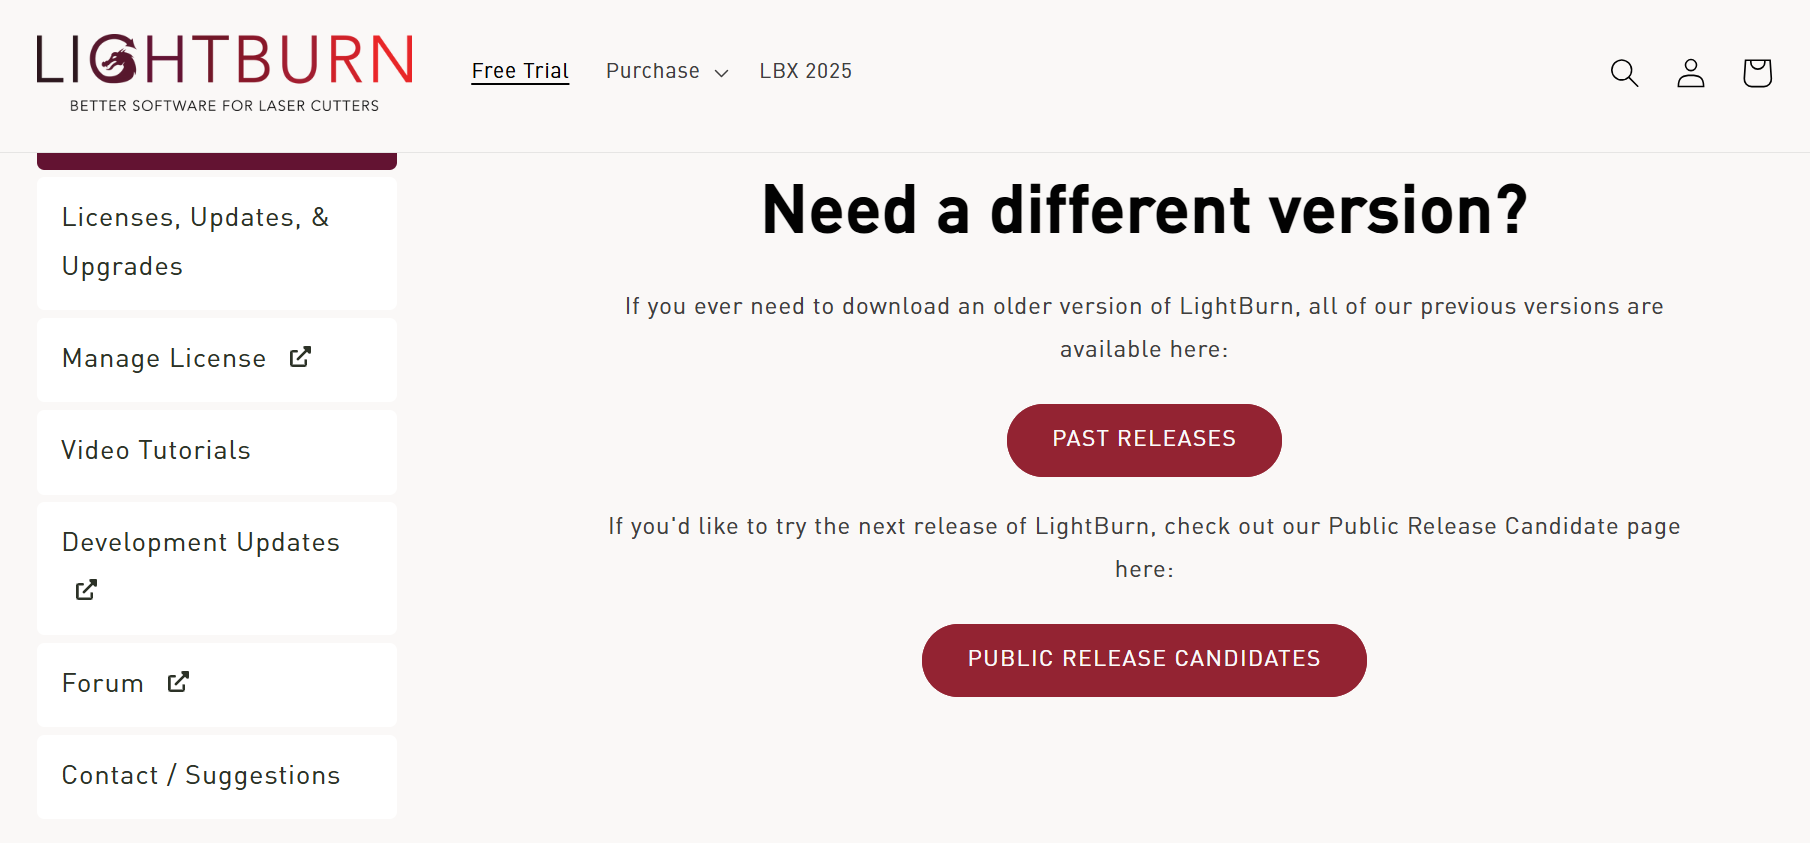This screenshot has width=1810, height=843.
Task: Click external link icon next to Forum
Action: click(x=178, y=682)
